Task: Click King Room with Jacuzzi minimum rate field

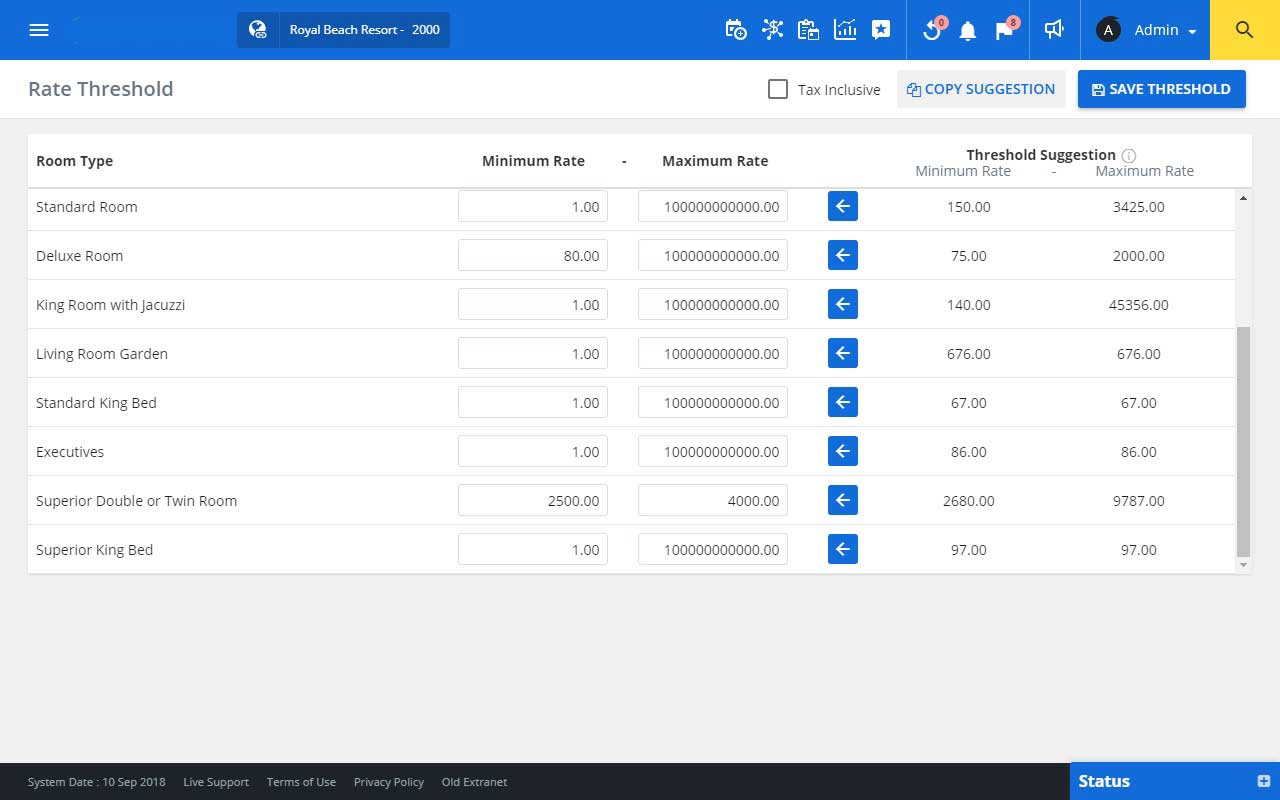Action: point(533,304)
